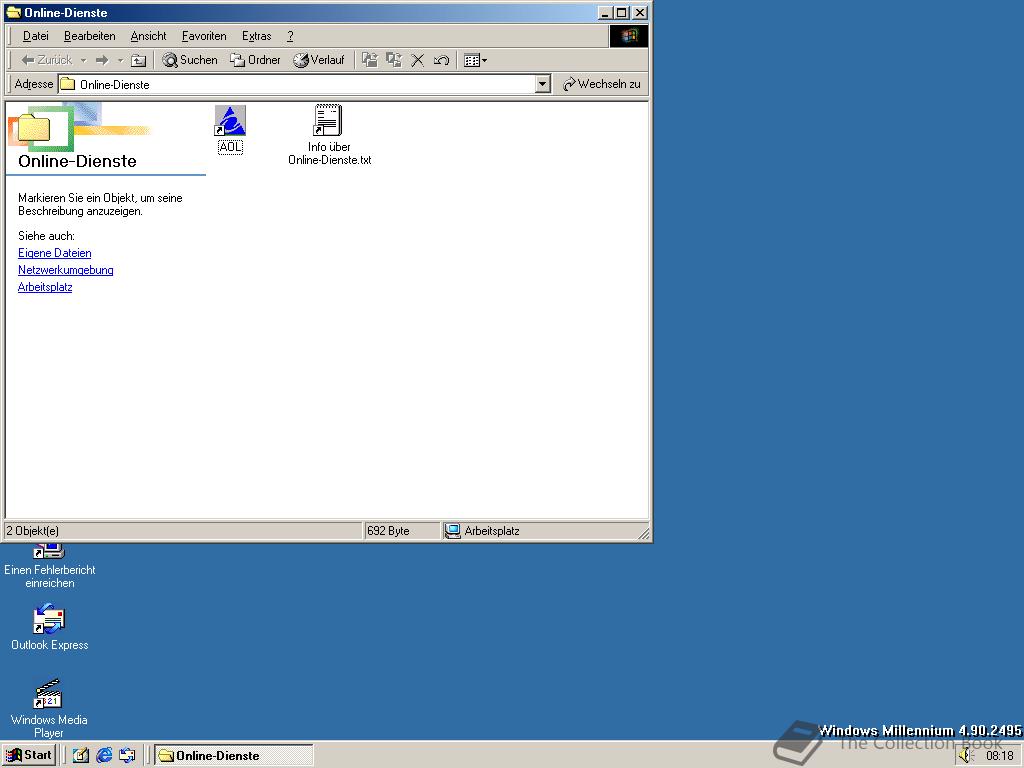Open the Suchen search pane
1024x768 pixels.
click(190, 60)
